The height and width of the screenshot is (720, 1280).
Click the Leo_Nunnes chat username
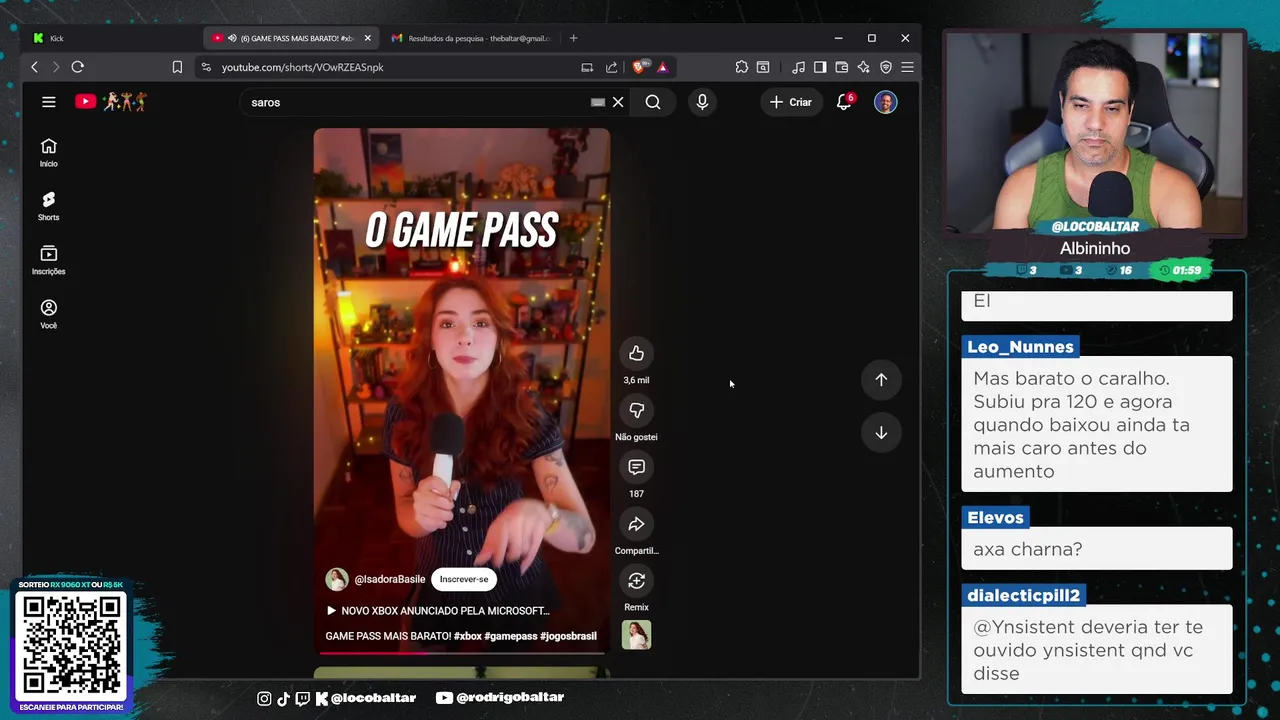tap(1020, 347)
